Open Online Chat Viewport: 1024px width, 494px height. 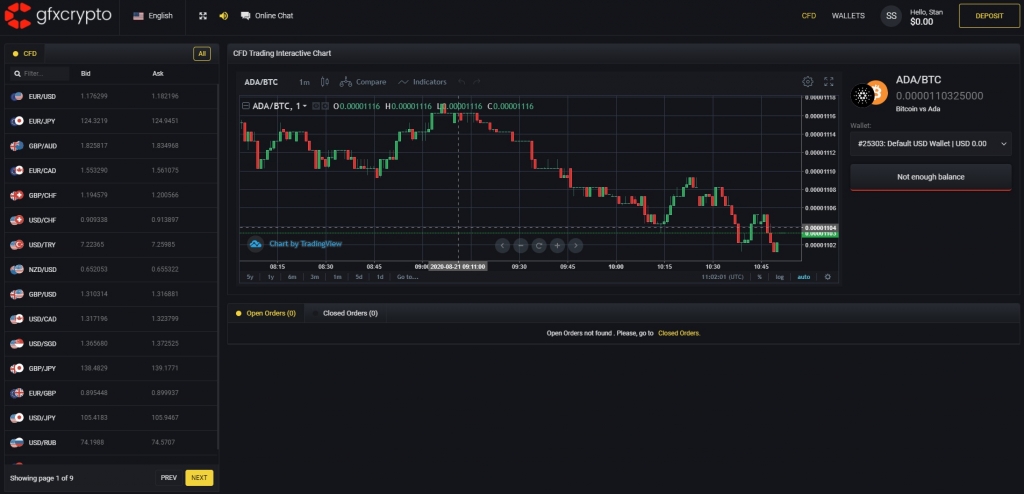tap(267, 16)
